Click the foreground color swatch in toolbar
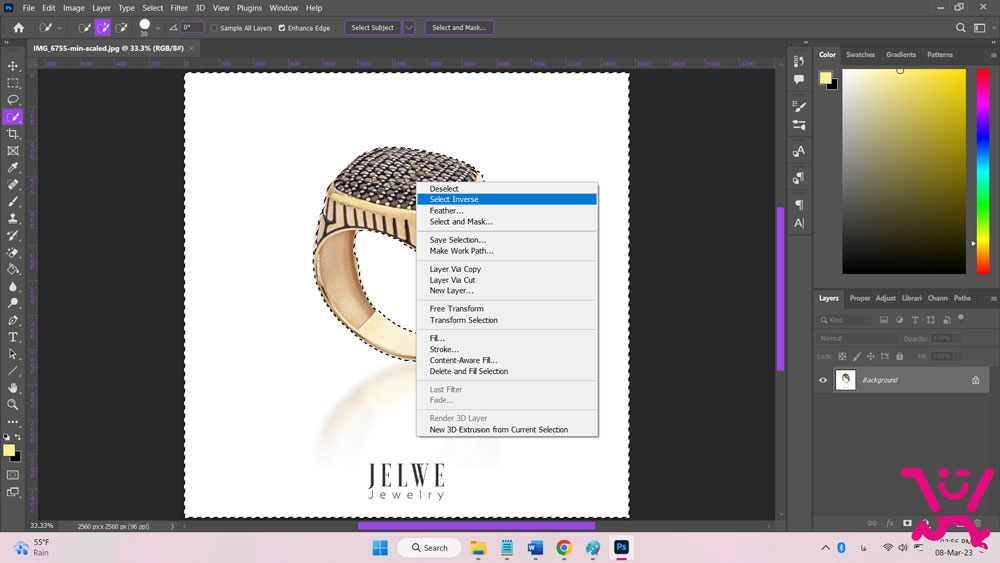This screenshot has height=563, width=1000. 8,450
